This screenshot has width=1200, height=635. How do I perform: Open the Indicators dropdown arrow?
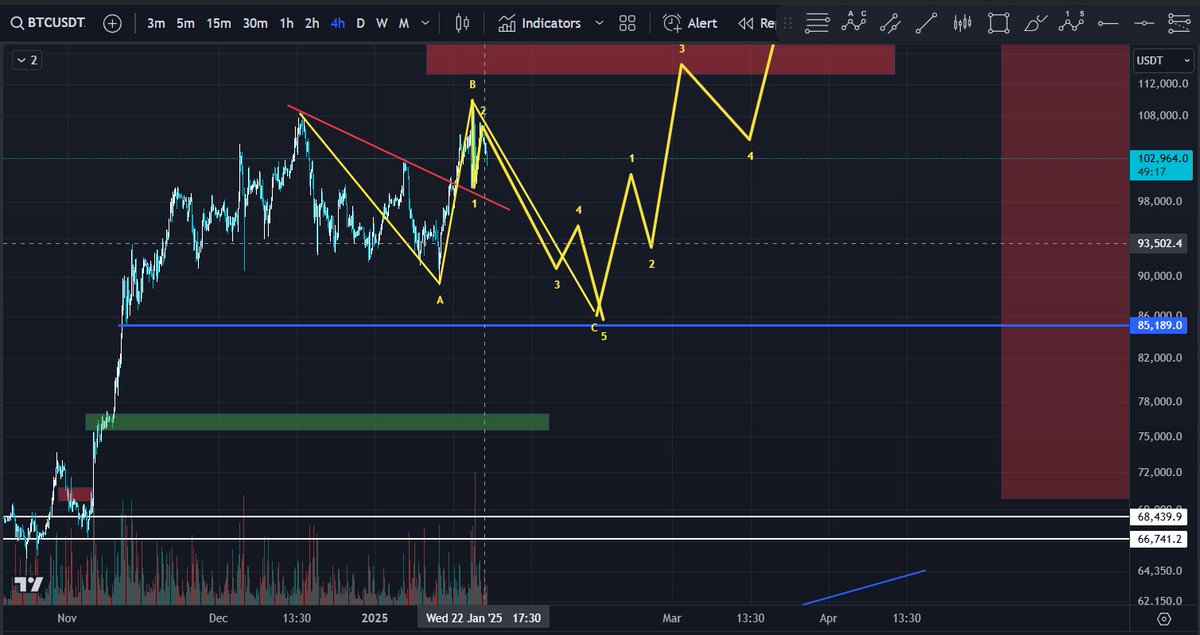coord(599,22)
